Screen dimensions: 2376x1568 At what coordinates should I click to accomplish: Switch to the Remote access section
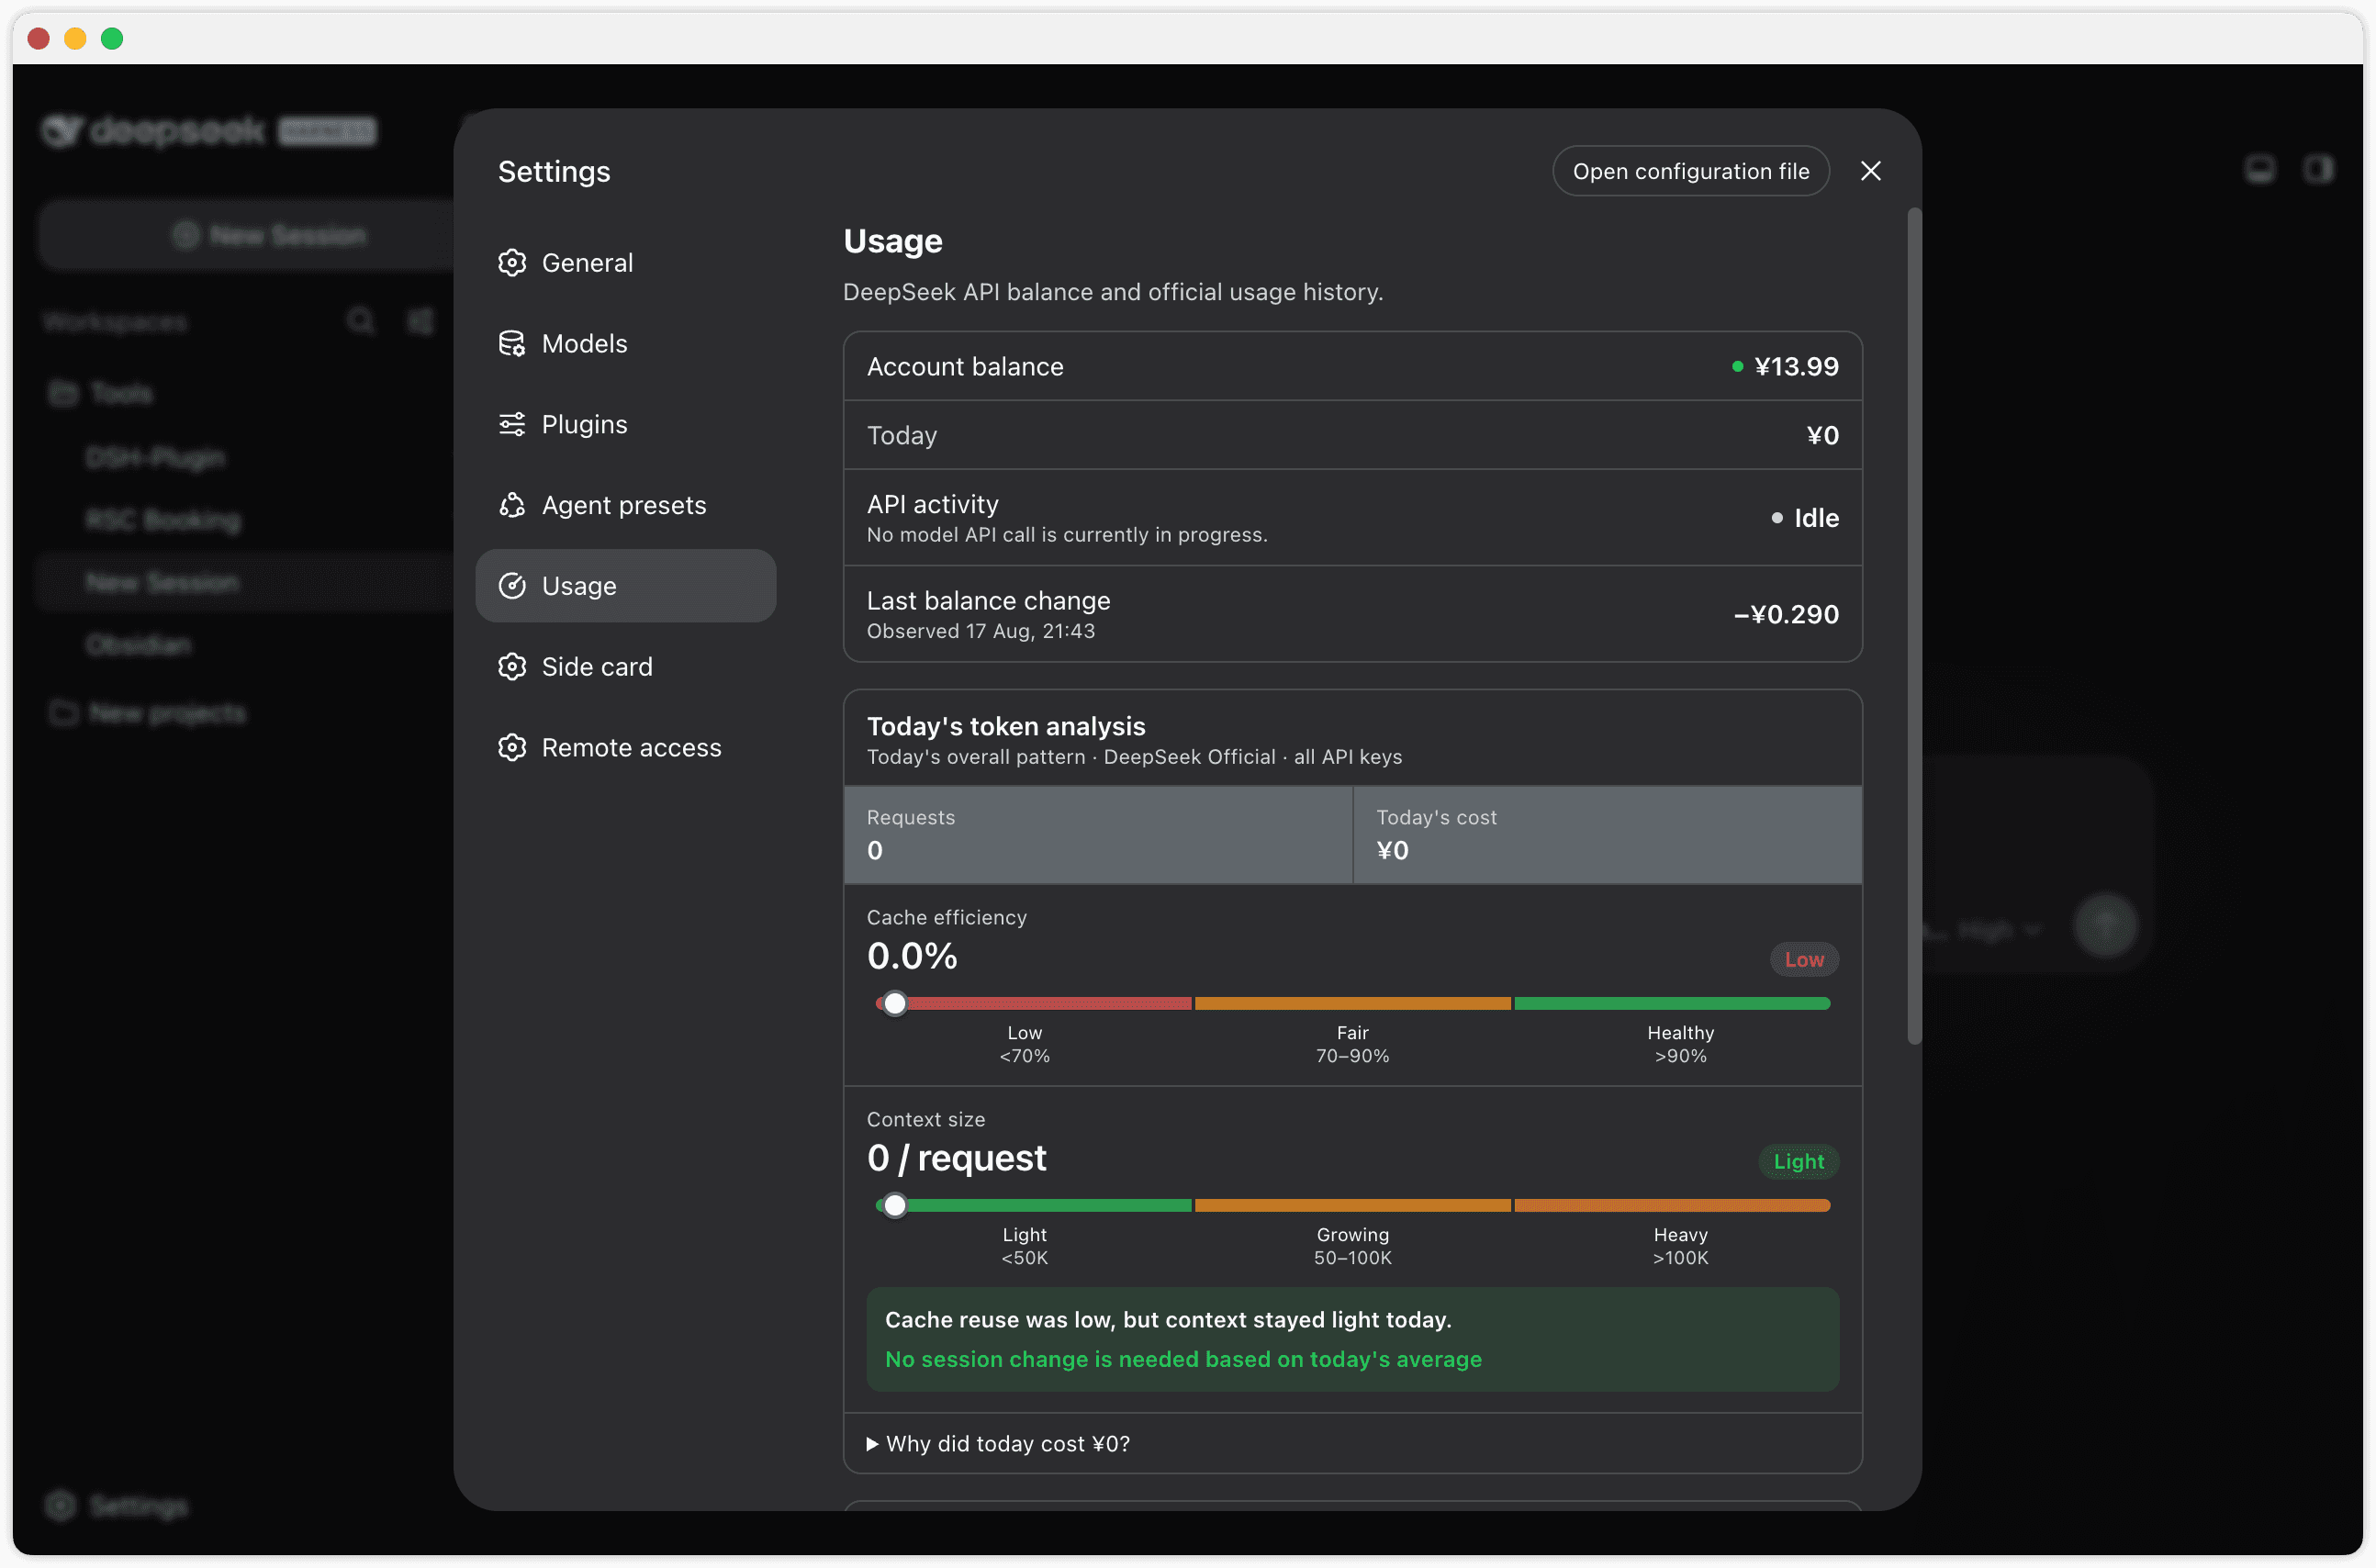[625, 748]
